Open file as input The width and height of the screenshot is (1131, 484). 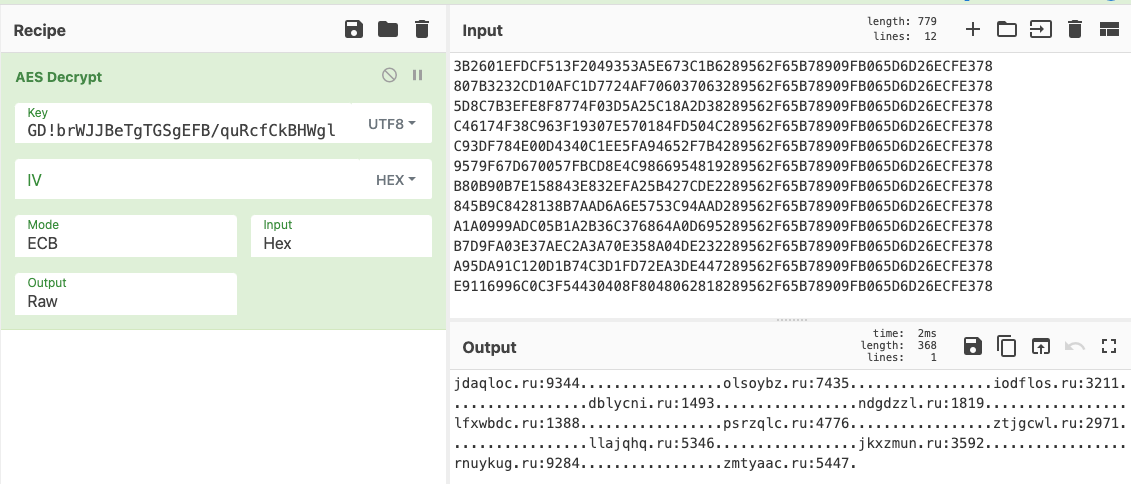tap(1041, 30)
